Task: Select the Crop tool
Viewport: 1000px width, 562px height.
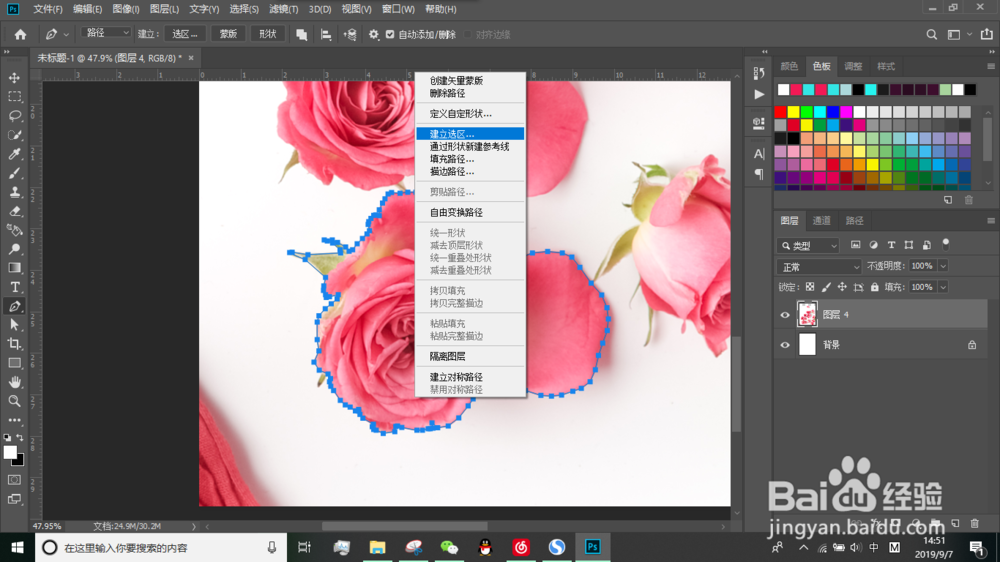Action: coord(14,344)
